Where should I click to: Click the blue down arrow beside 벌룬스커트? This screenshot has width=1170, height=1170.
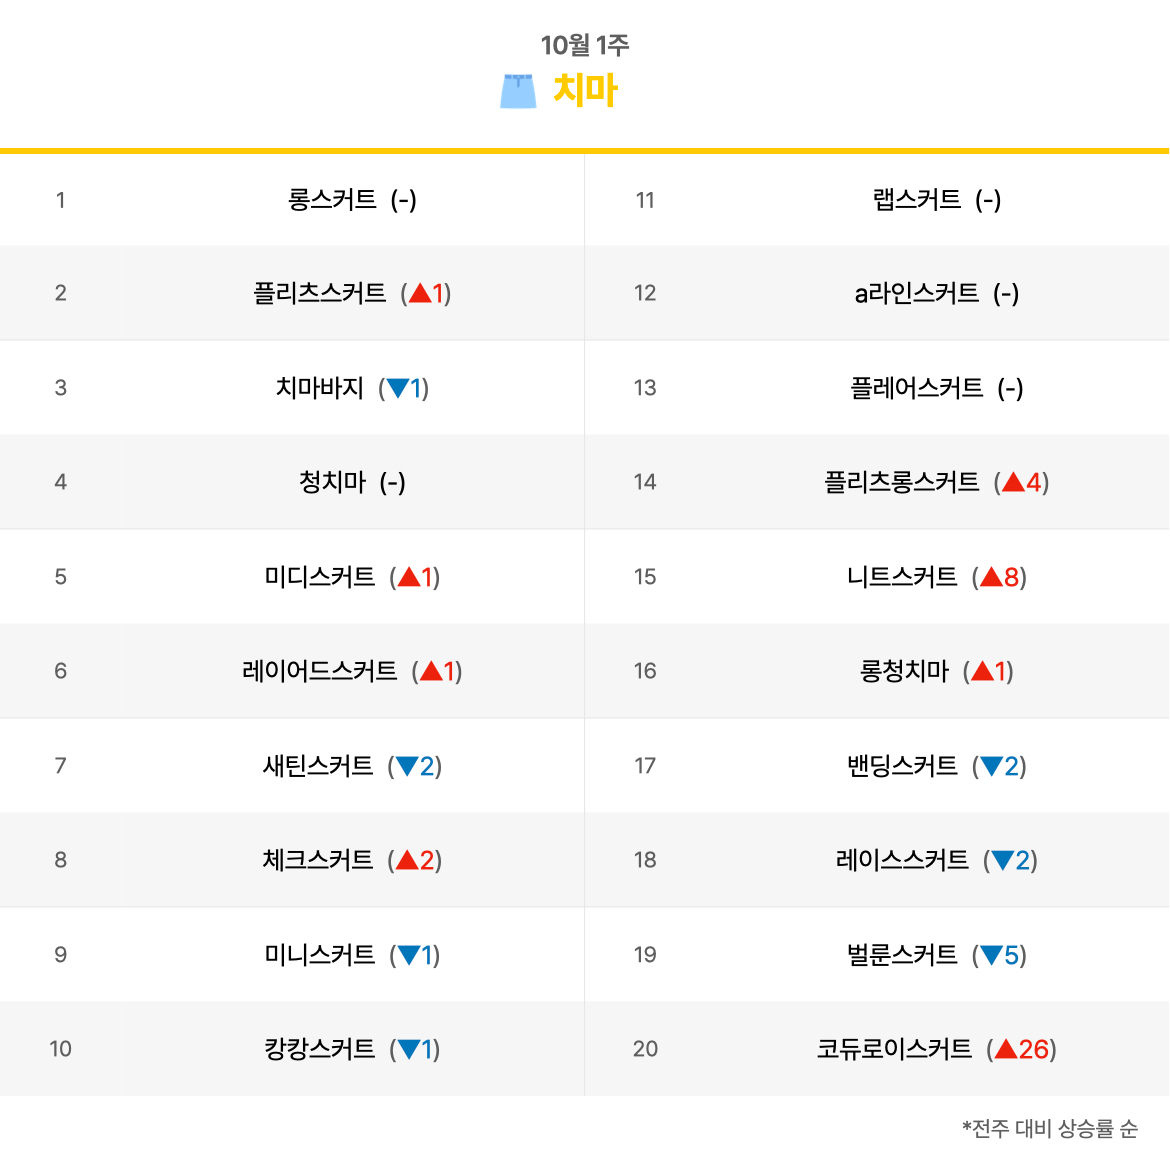point(992,955)
